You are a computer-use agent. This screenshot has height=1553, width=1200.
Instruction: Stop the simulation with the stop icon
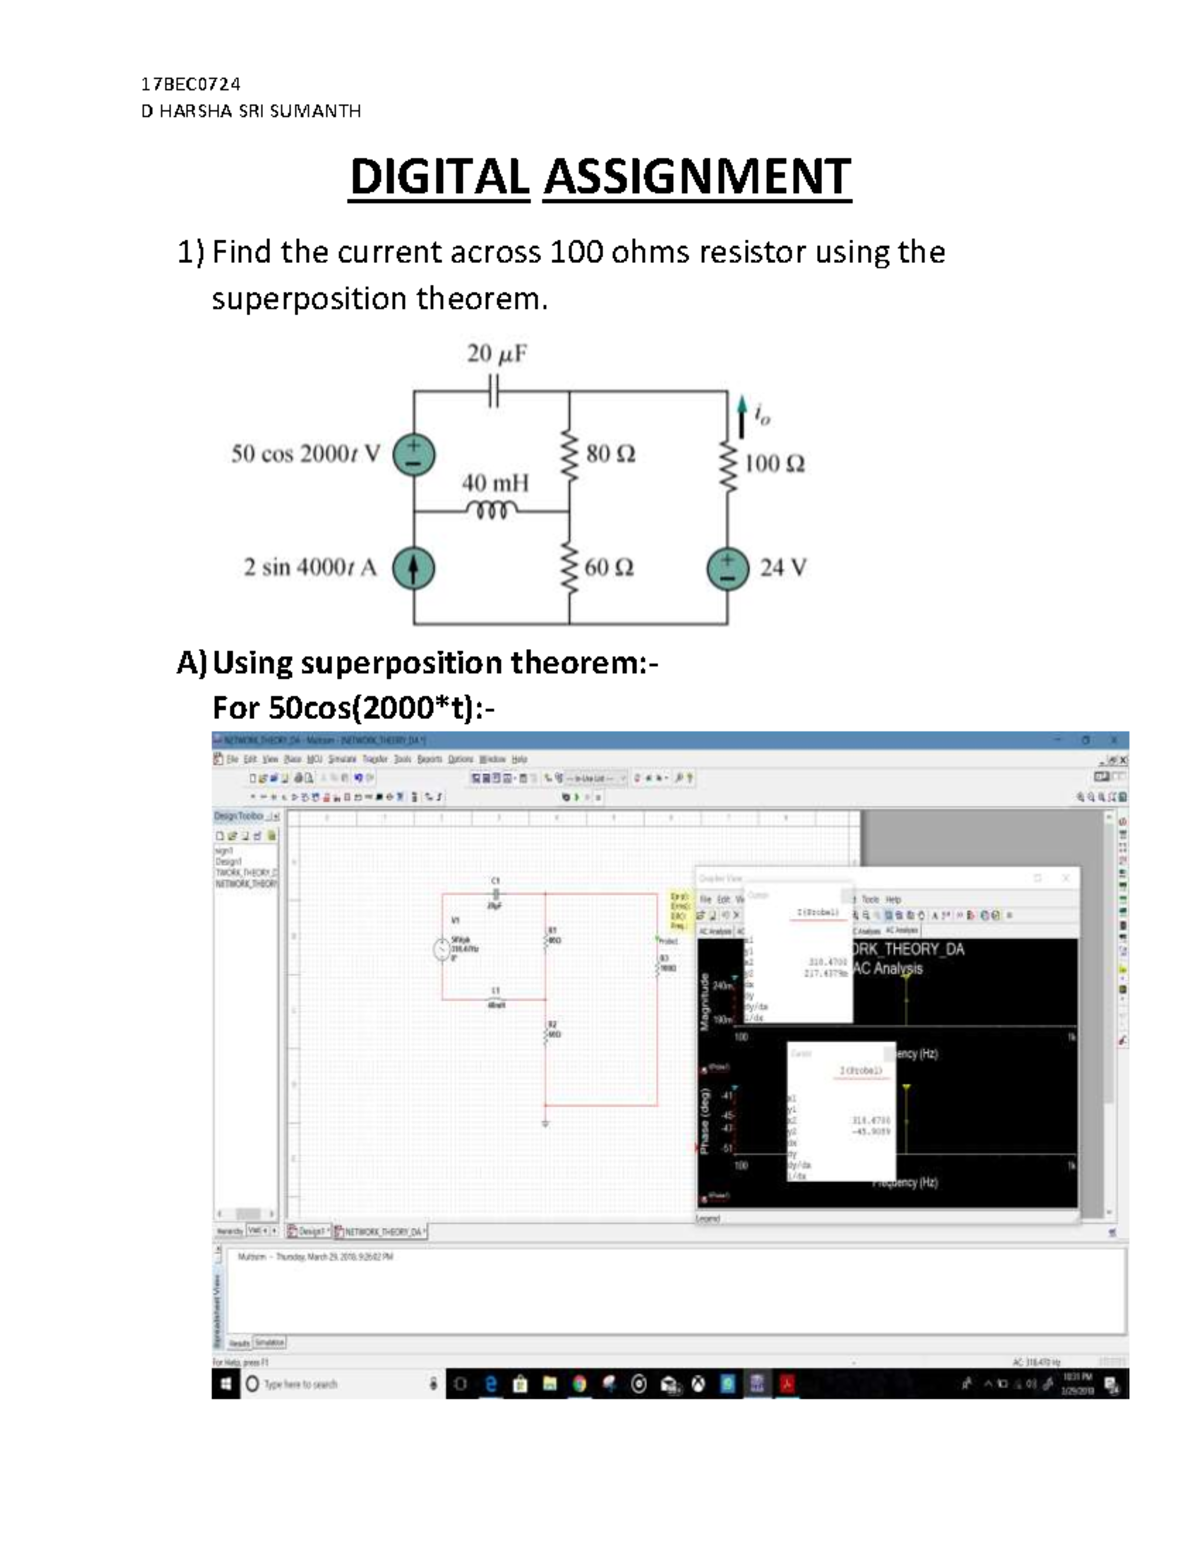click(x=598, y=796)
